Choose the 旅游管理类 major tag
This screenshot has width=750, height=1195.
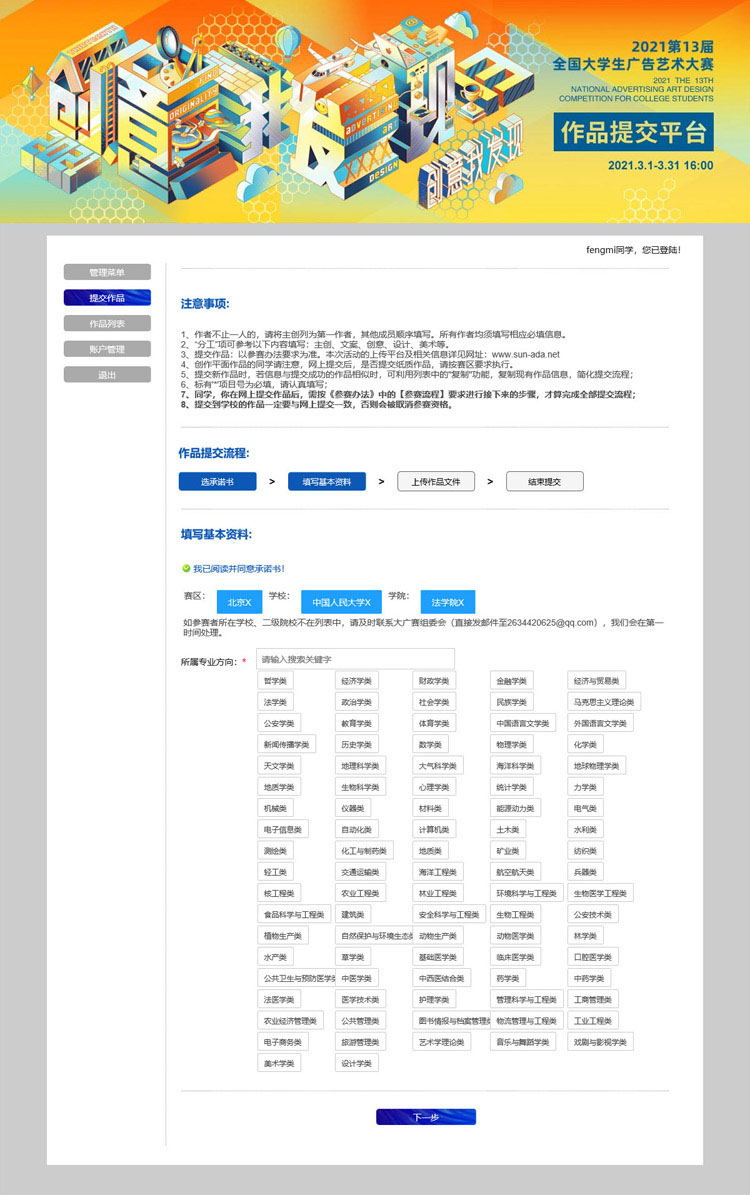click(x=361, y=1043)
